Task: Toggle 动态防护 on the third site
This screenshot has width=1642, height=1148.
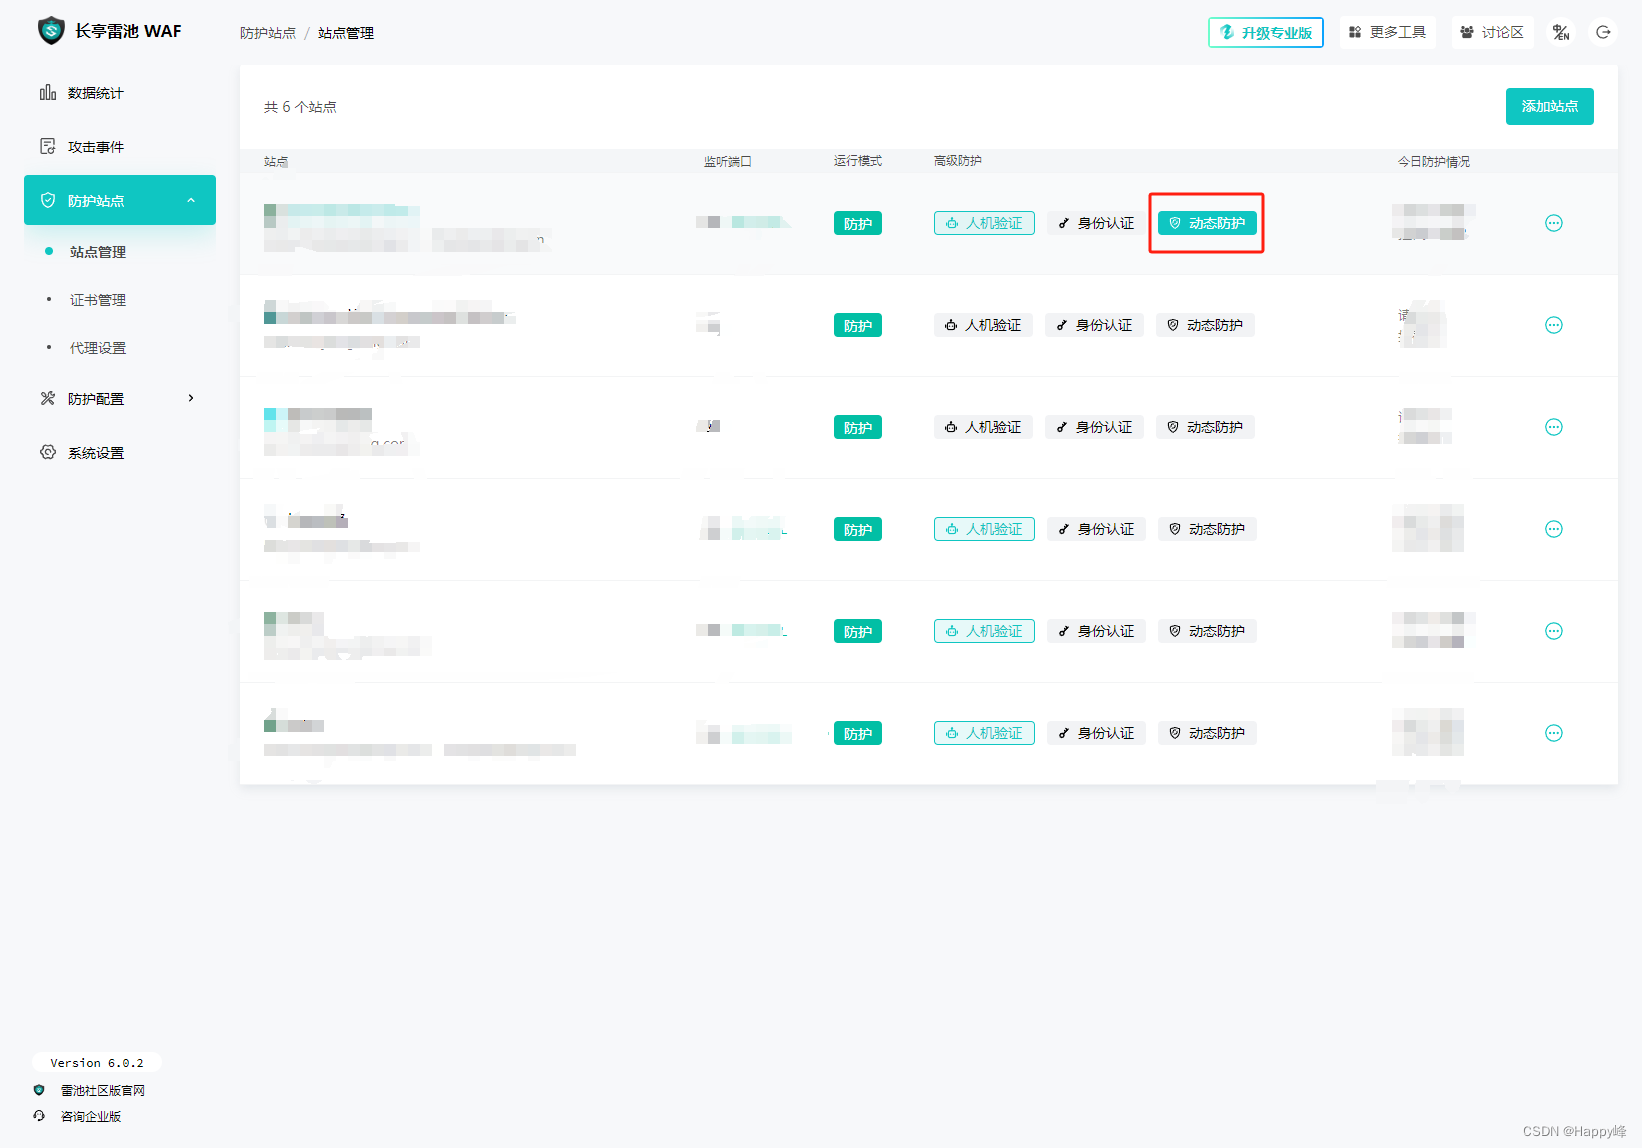Action: pyautogui.click(x=1205, y=427)
